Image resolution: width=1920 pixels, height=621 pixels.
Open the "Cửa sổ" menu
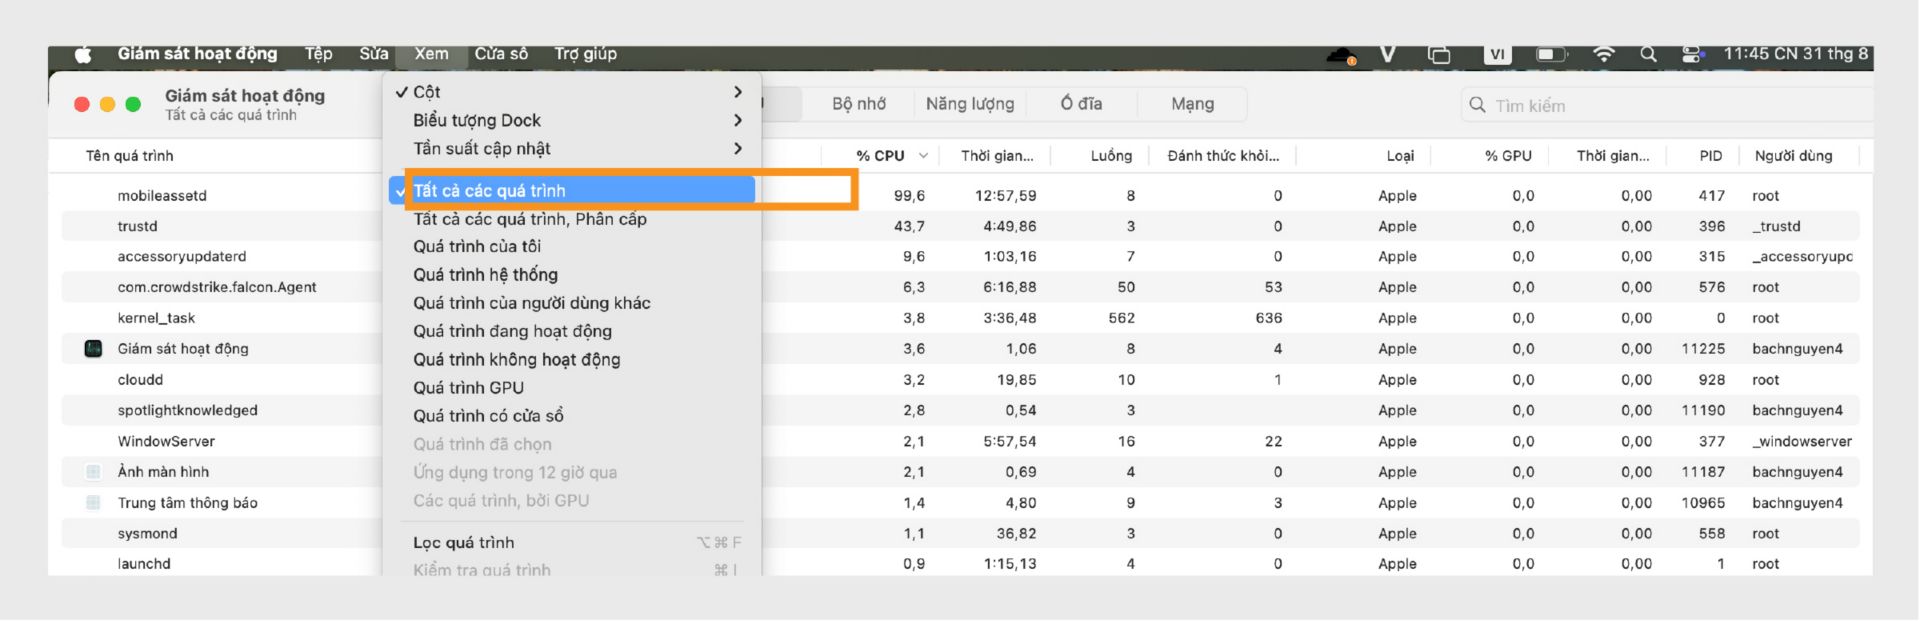501,54
